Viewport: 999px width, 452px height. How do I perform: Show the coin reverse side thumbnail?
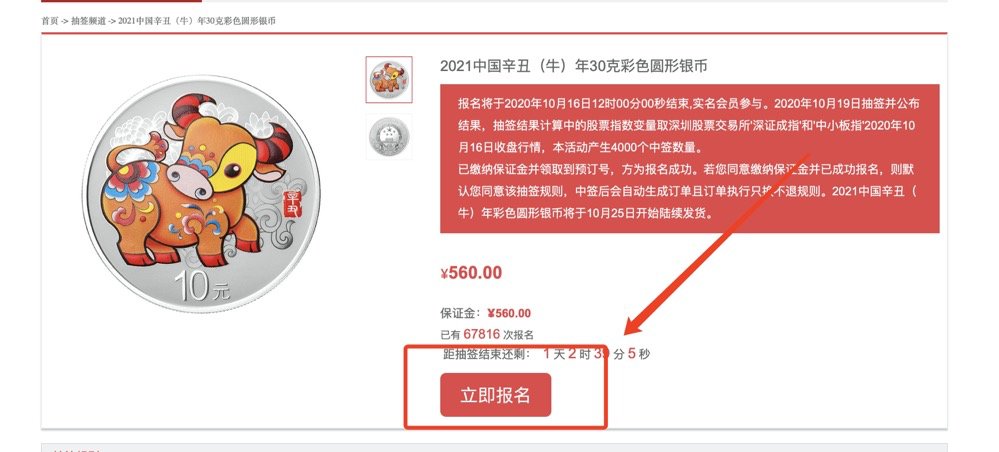389,136
